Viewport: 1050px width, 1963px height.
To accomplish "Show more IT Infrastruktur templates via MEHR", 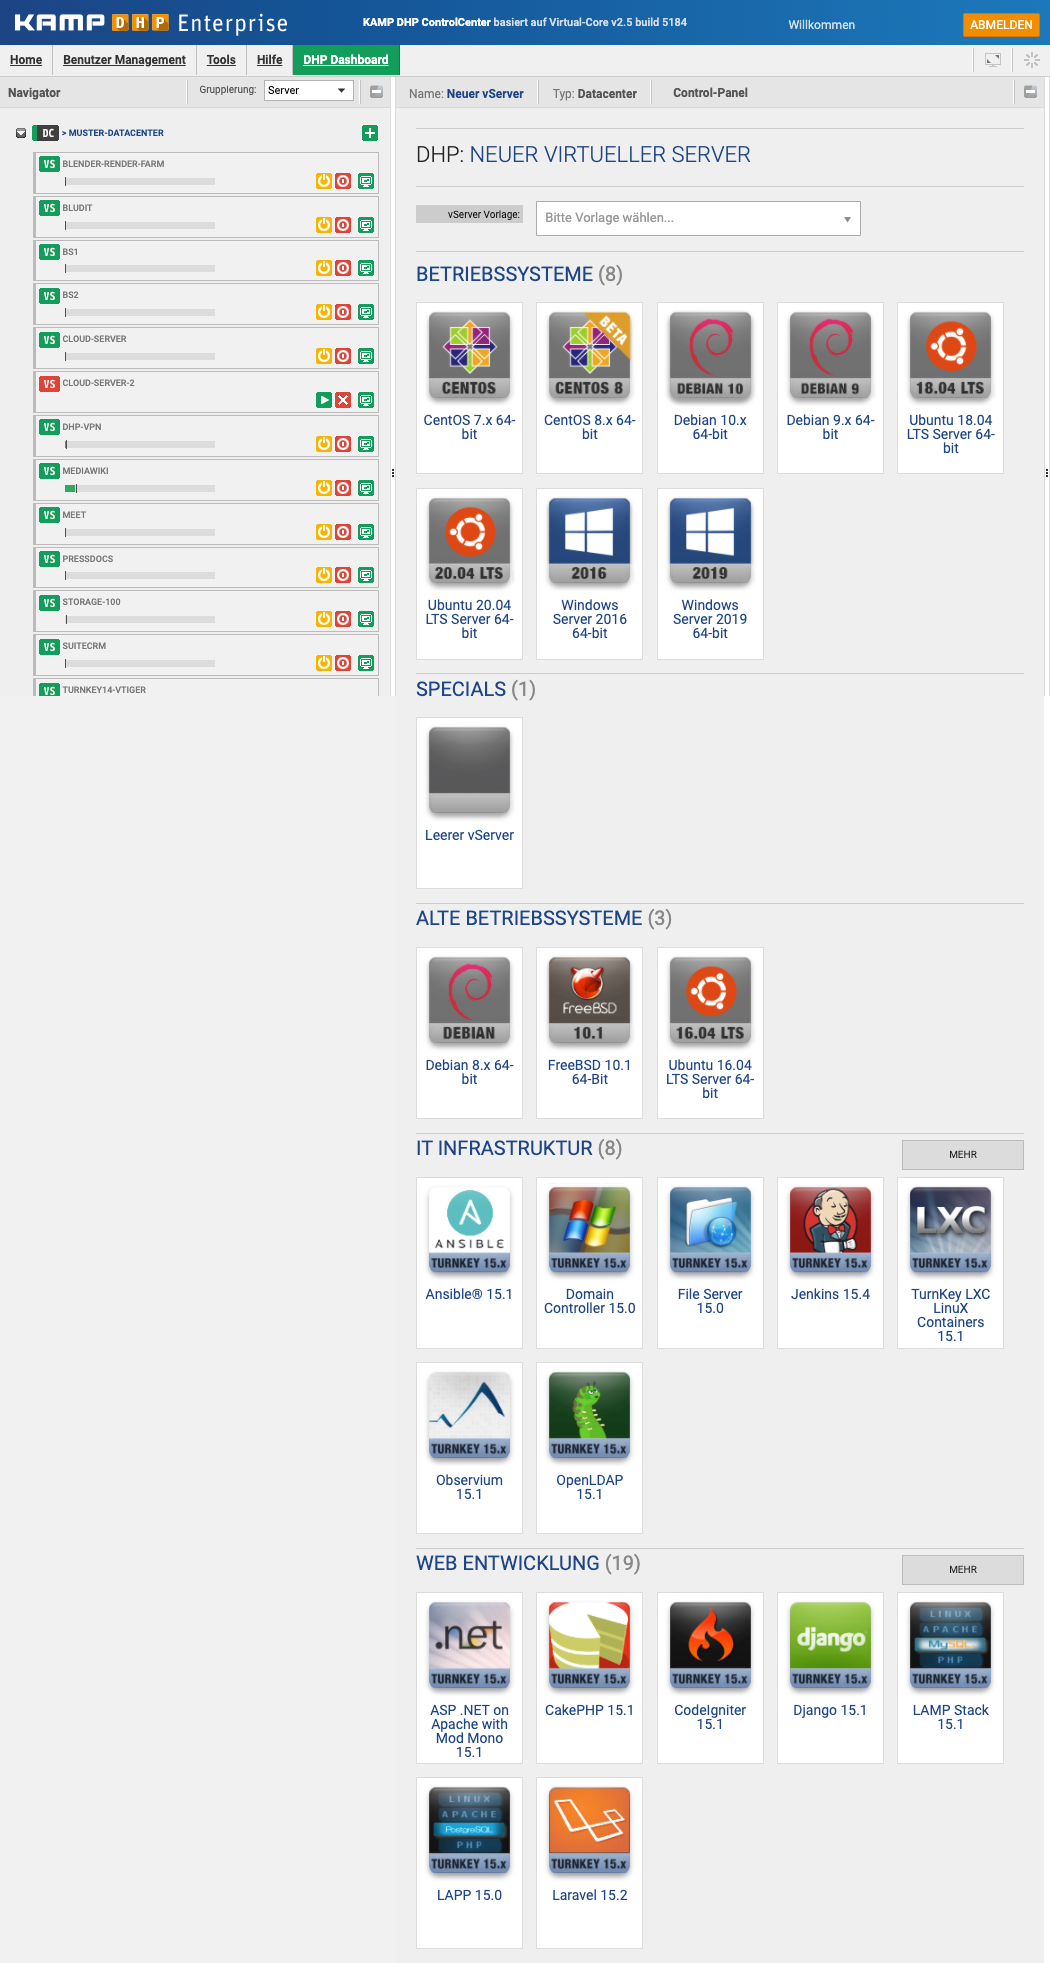I will pyautogui.click(x=962, y=1155).
